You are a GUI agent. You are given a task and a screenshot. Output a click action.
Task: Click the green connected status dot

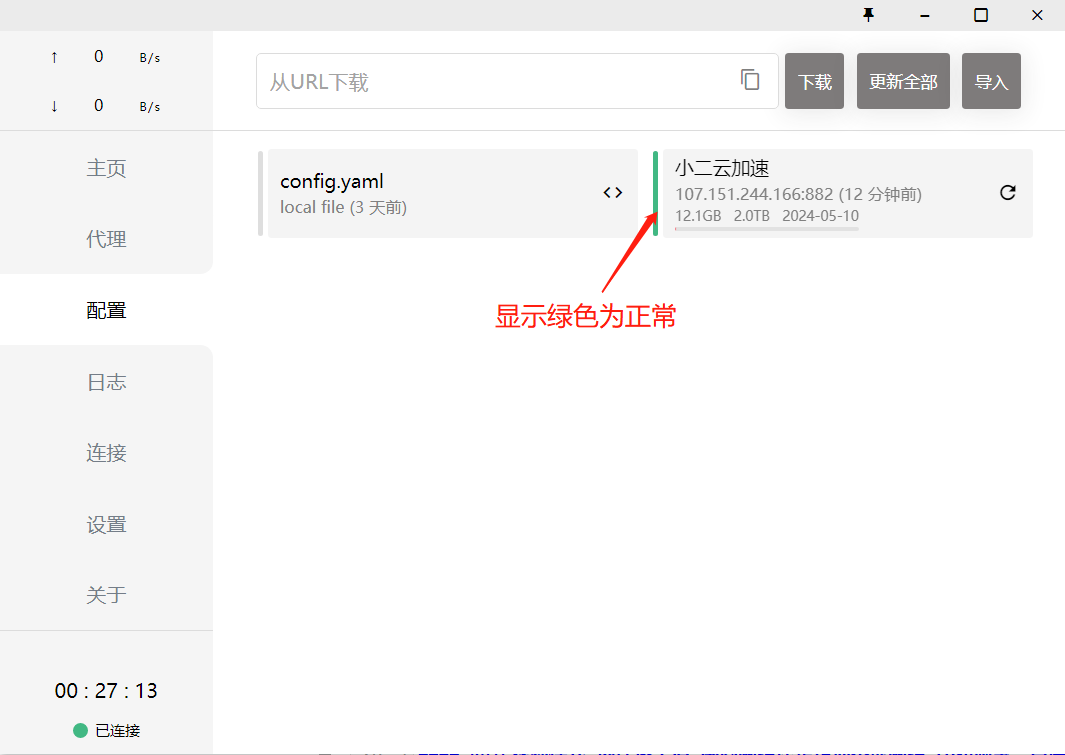(x=81, y=731)
